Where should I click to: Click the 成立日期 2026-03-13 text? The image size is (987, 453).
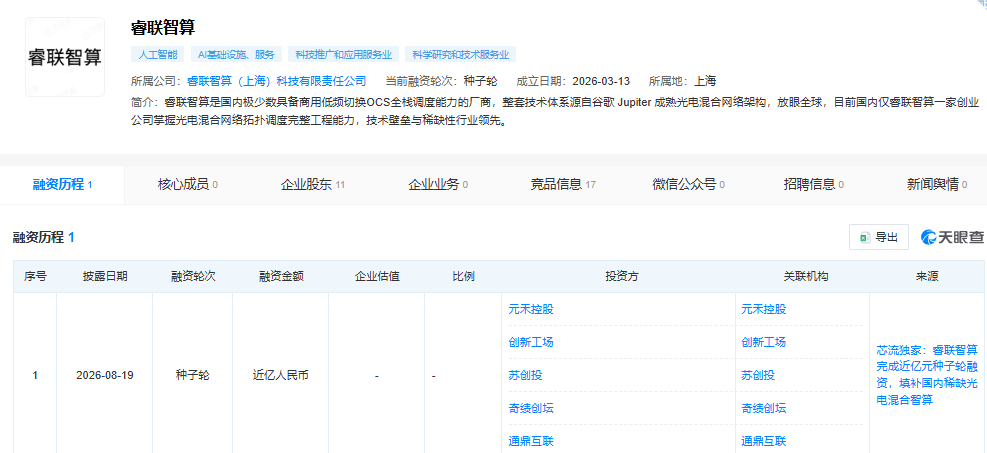(573, 81)
